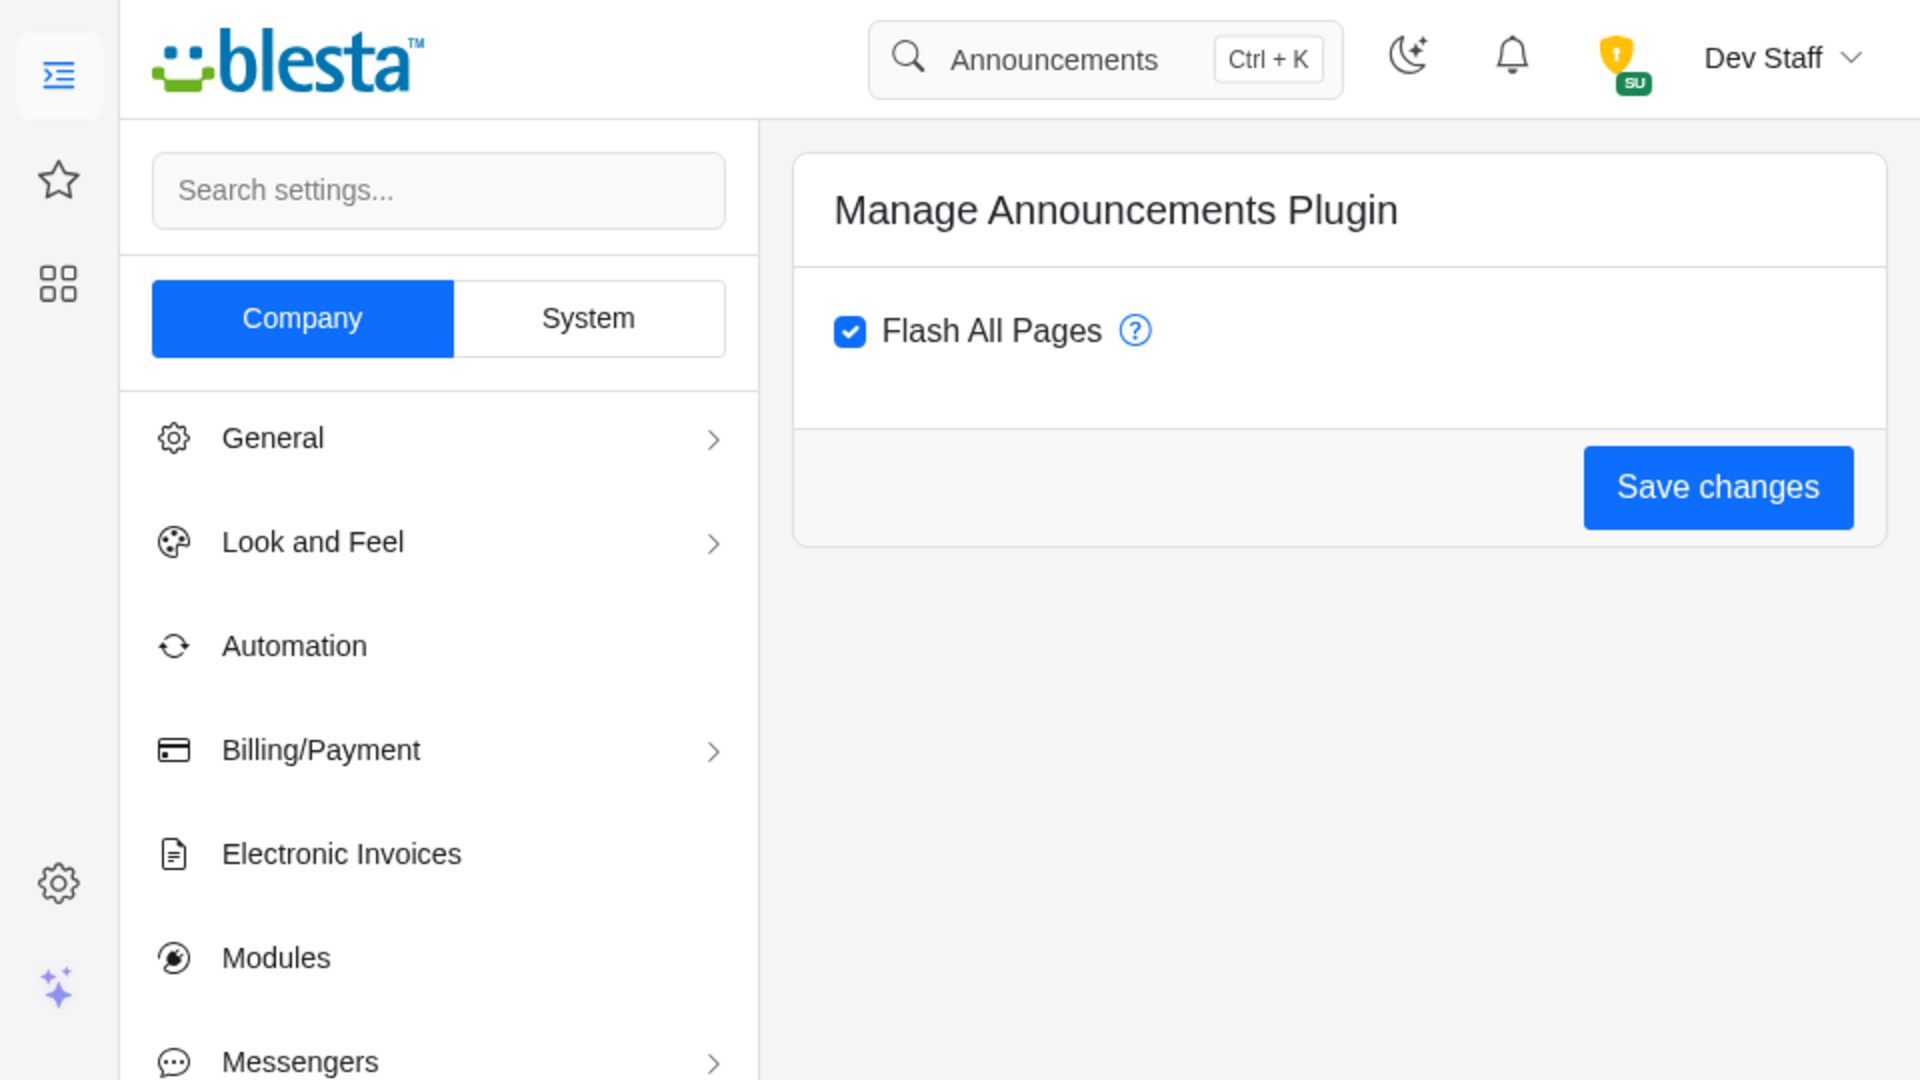Click the magnifier search icon

908,57
